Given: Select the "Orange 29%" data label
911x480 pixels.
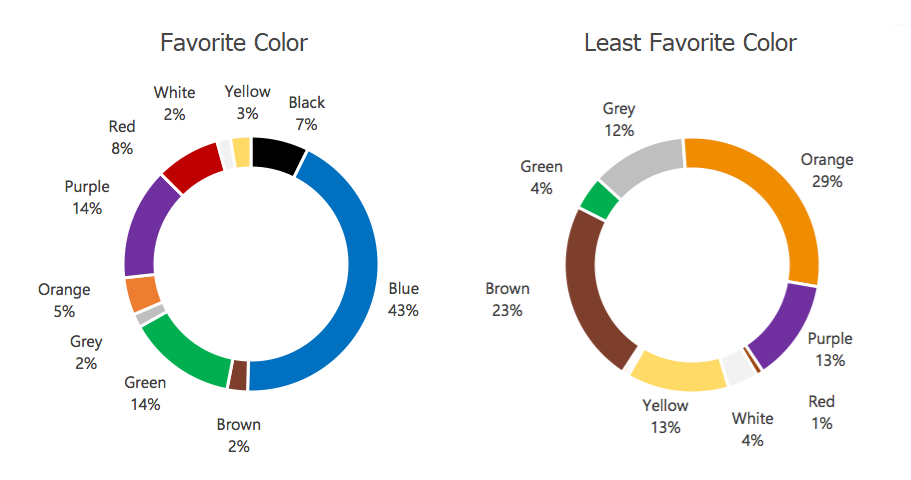Looking at the screenshot, I should (x=827, y=171).
